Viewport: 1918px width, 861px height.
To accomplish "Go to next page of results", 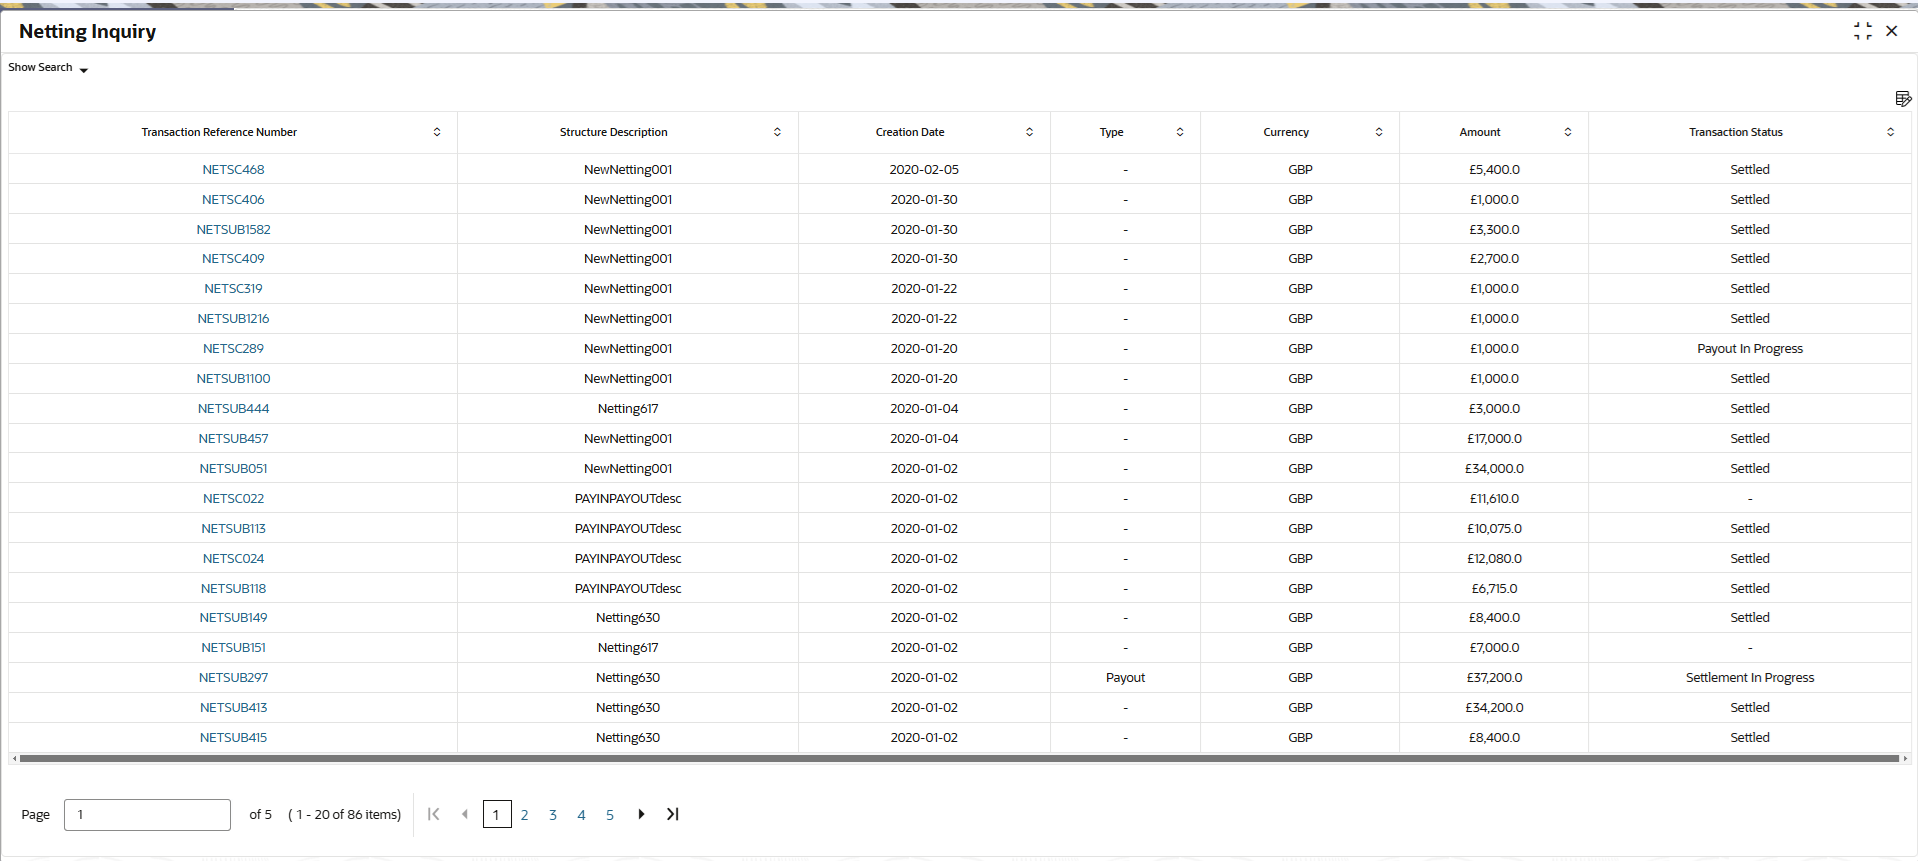I will [641, 814].
